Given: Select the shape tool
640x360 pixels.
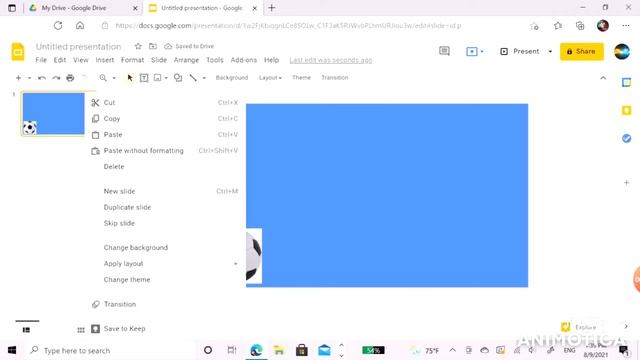Looking at the screenshot, I should 178,78.
